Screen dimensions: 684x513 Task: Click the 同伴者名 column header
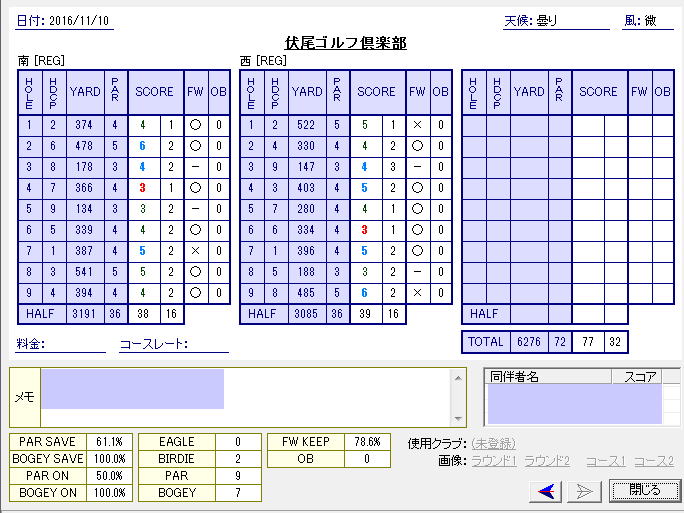click(548, 376)
